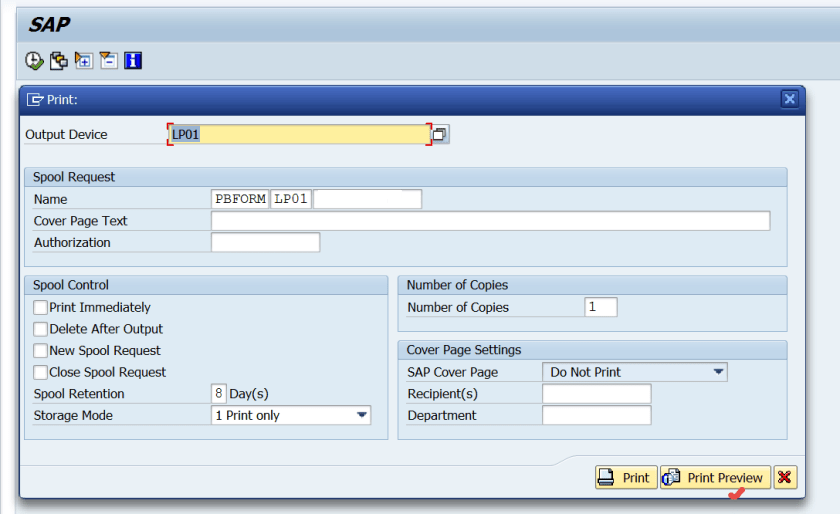
Task: Click the PBFORM spool name field
Action: pyautogui.click(x=240, y=199)
